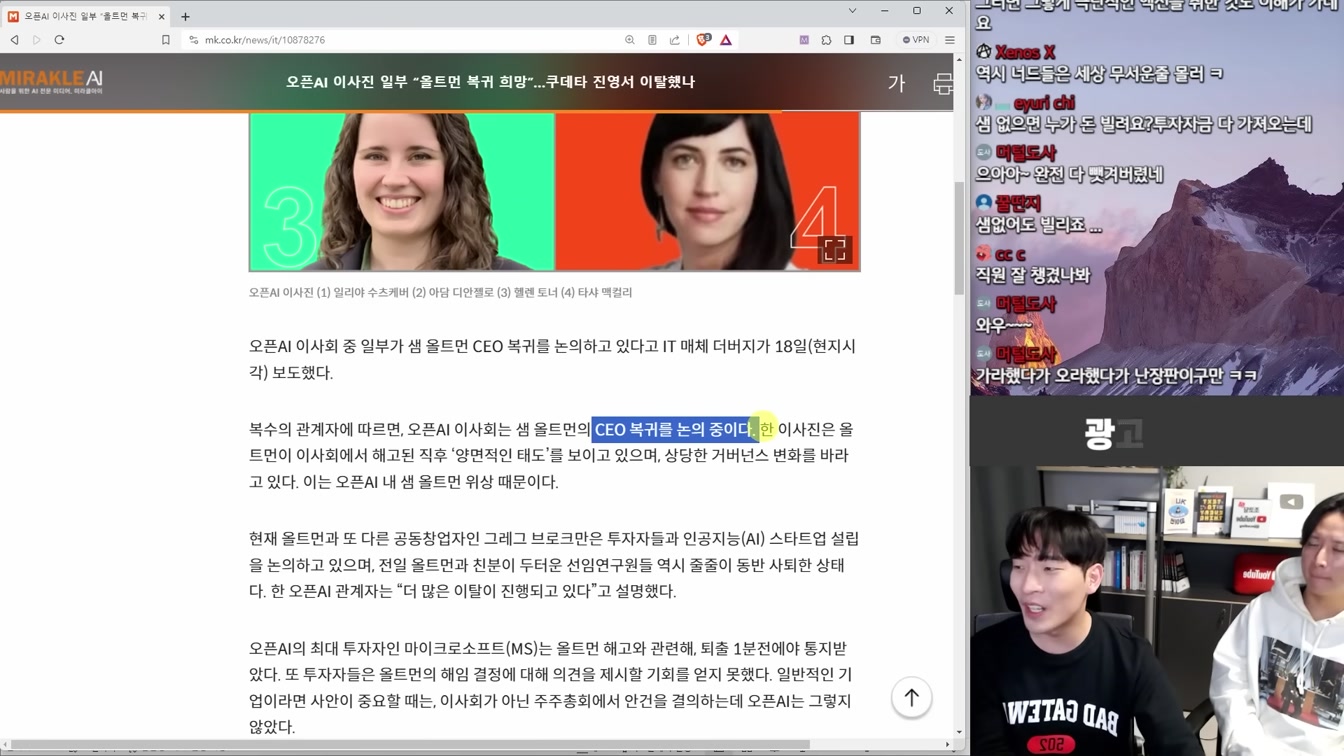Toggle the browser sidebar panel icon
Image resolution: width=1344 pixels, height=756 pixels.
tap(849, 40)
